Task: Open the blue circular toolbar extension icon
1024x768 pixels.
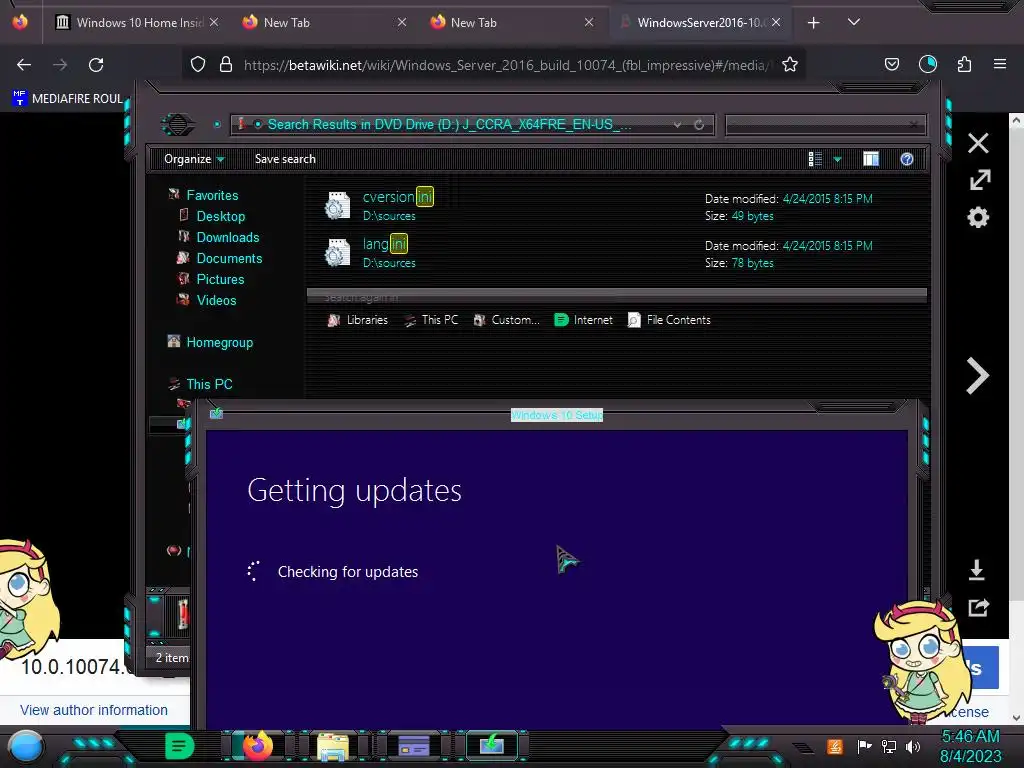Action: [927, 64]
